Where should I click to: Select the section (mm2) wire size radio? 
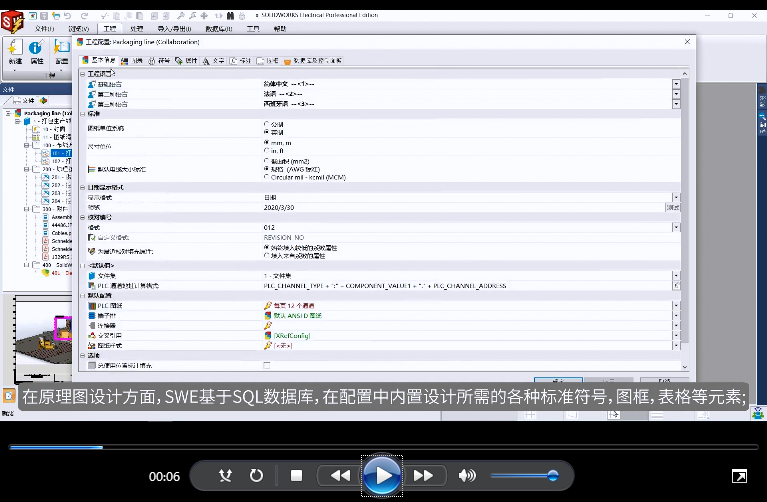(x=267, y=161)
